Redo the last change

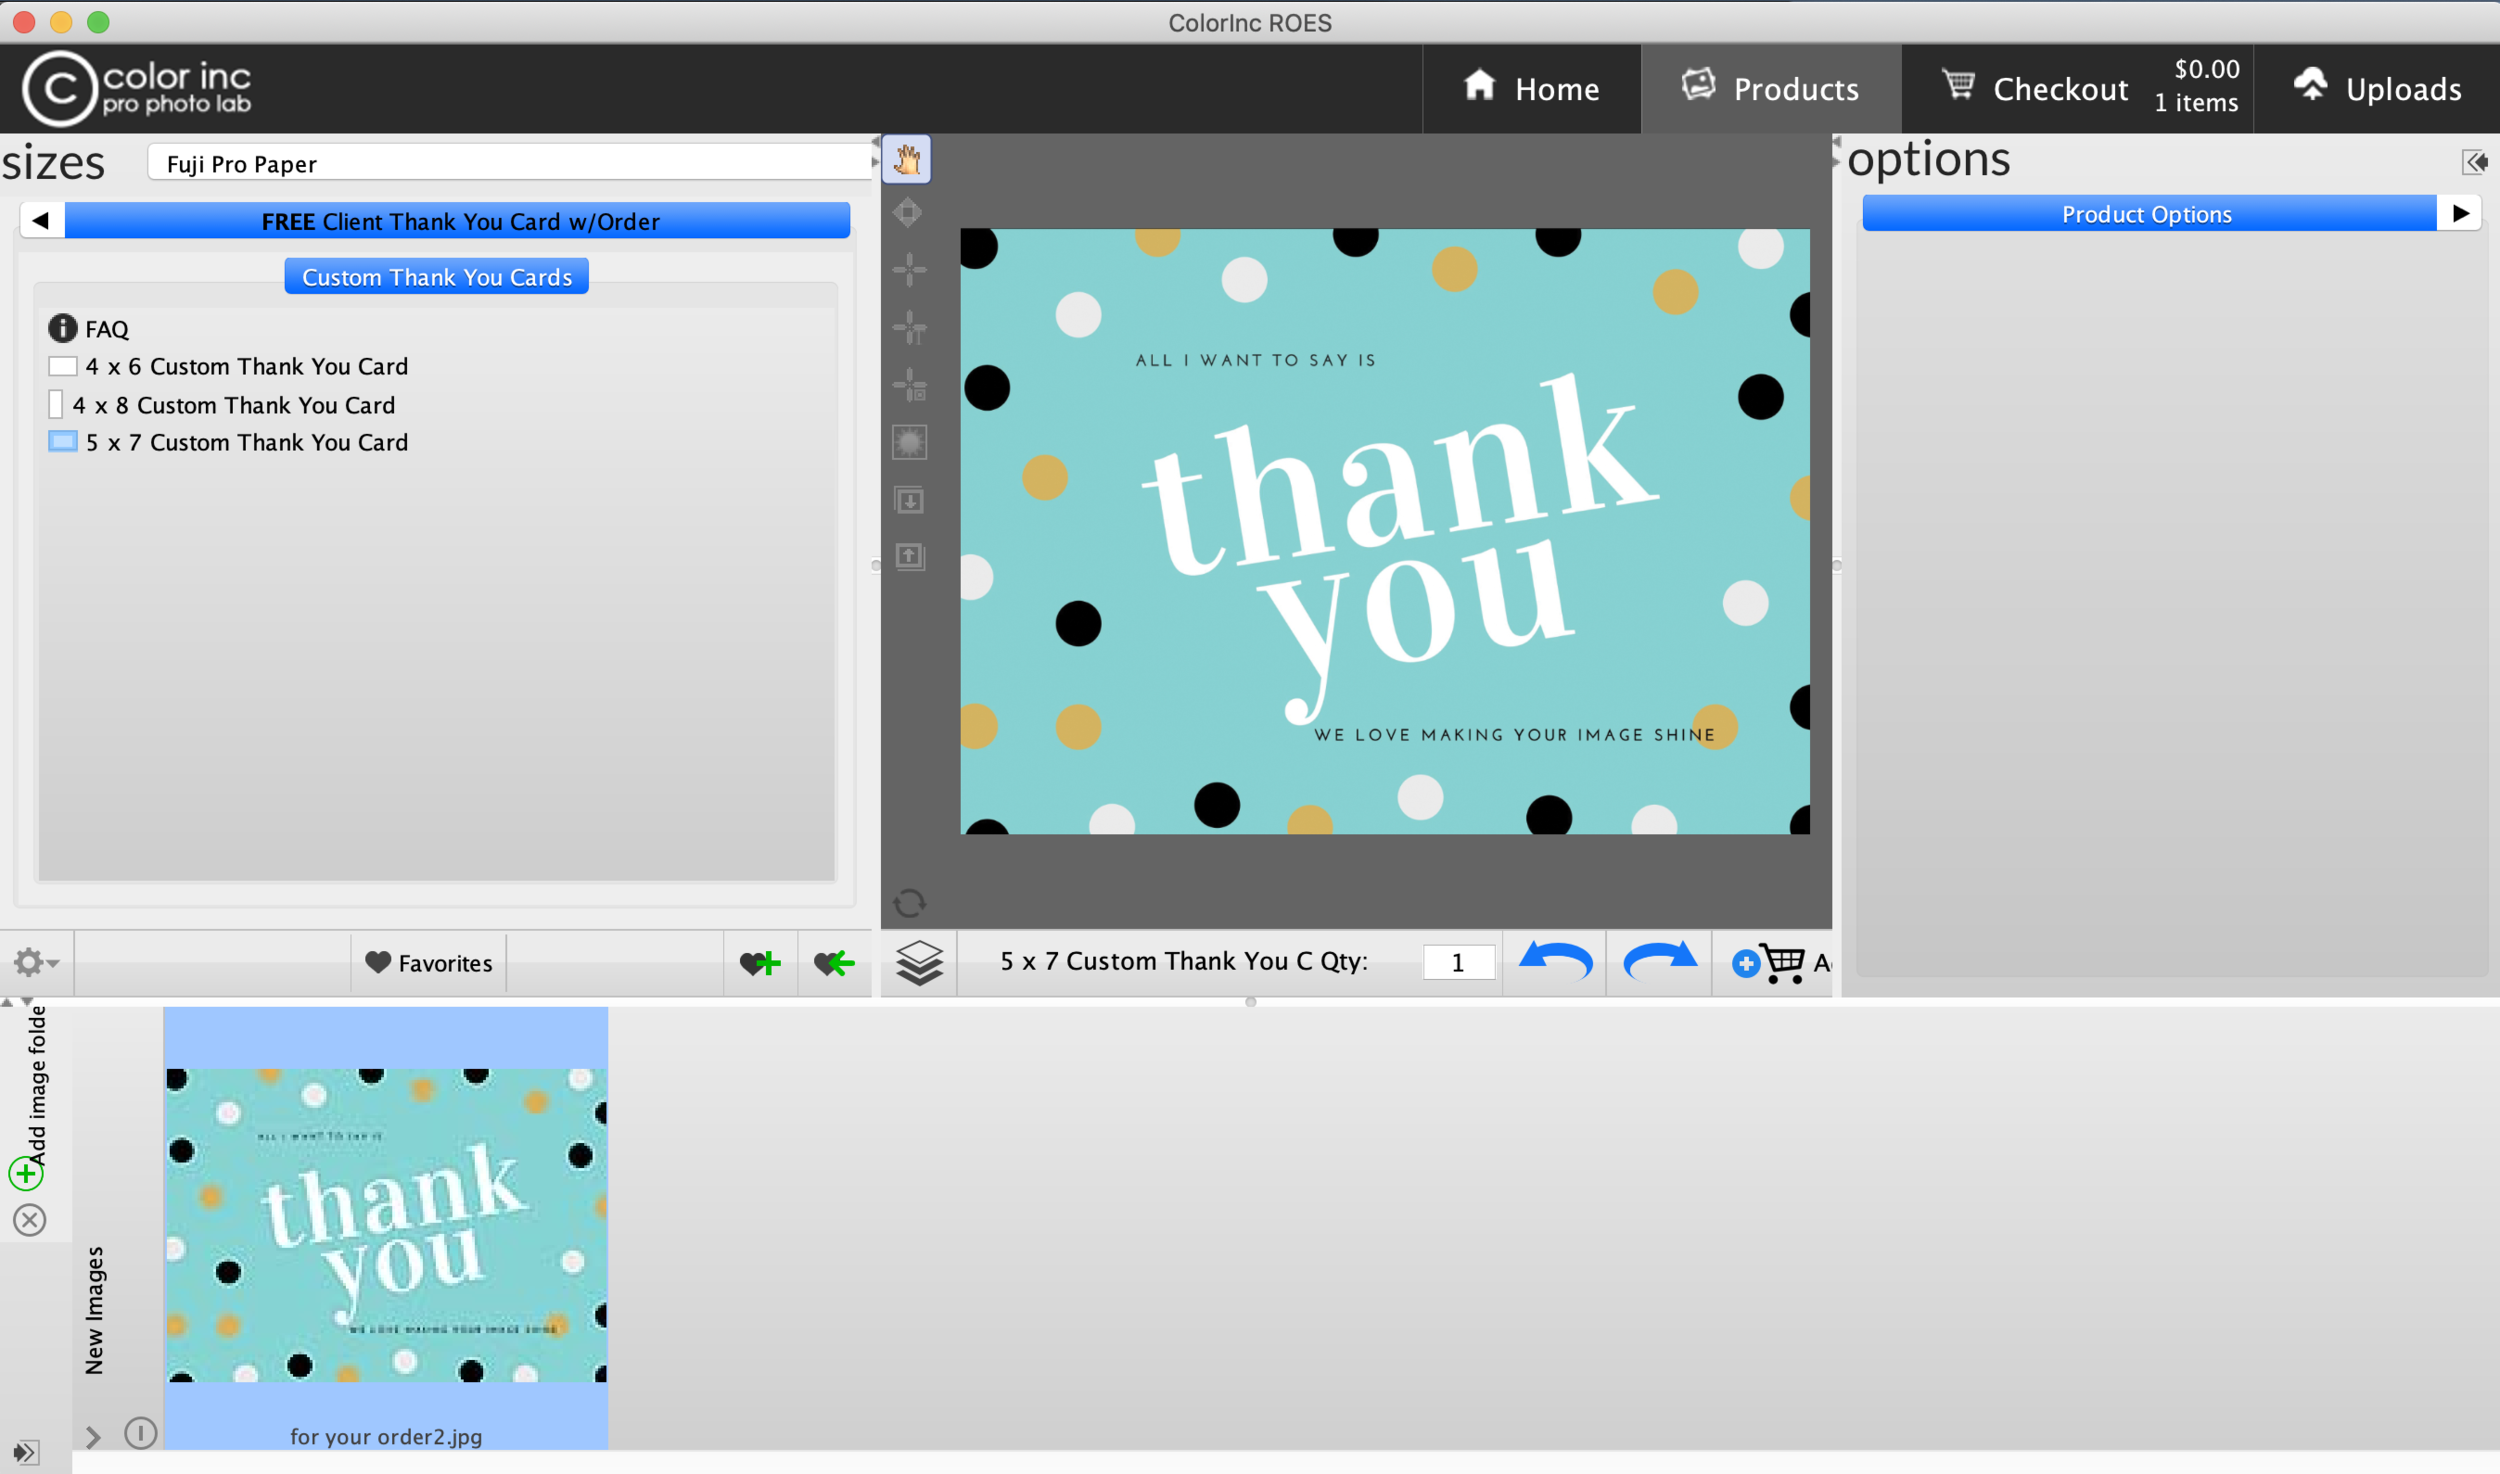[1659, 961]
